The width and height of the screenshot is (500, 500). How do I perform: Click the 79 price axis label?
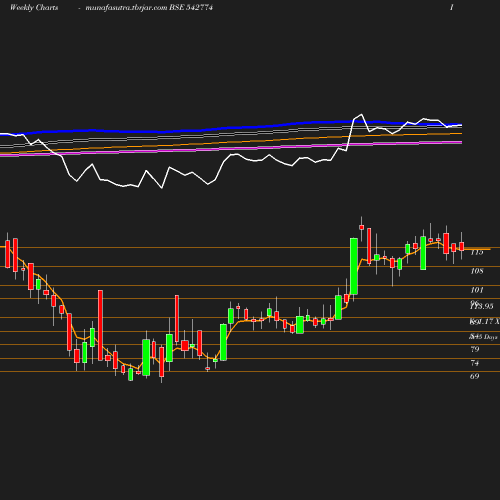pos(475,349)
